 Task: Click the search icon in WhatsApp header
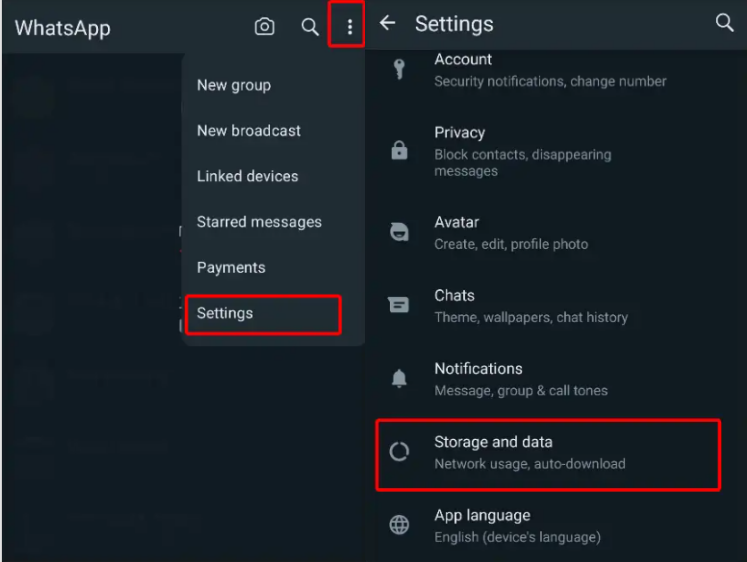[x=310, y=27]
